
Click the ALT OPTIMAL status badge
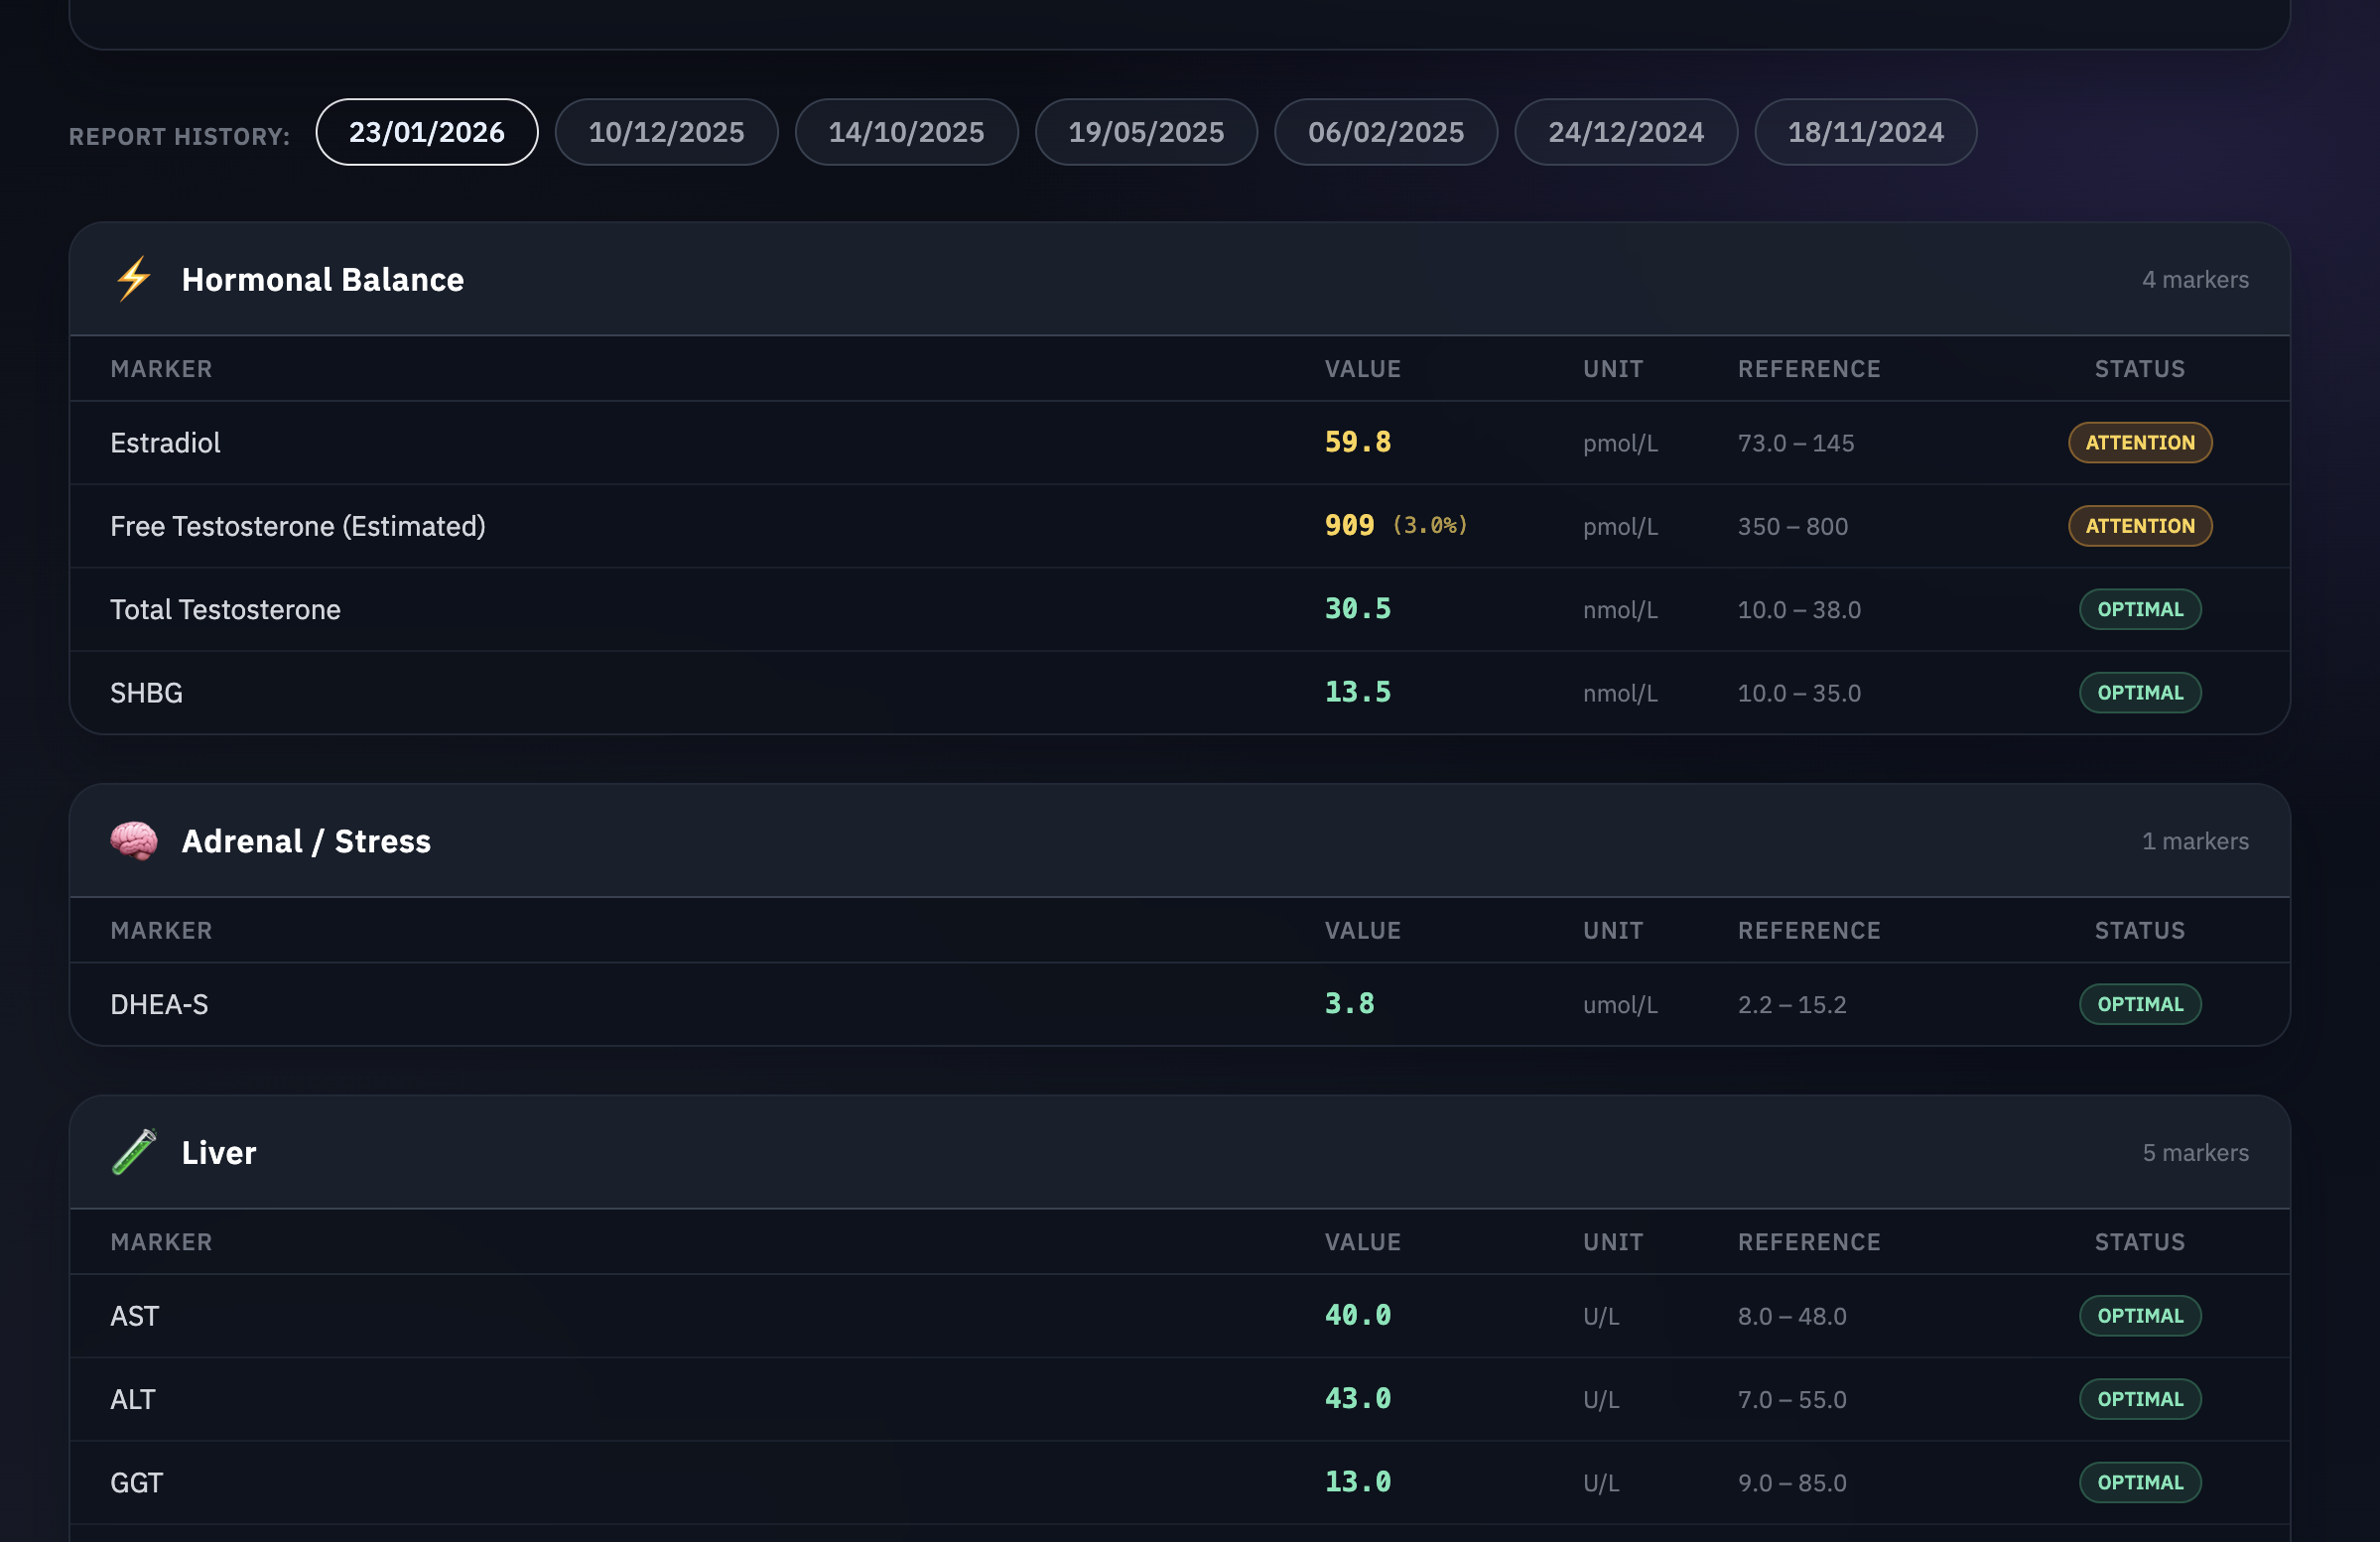tap(2140, 1399)
